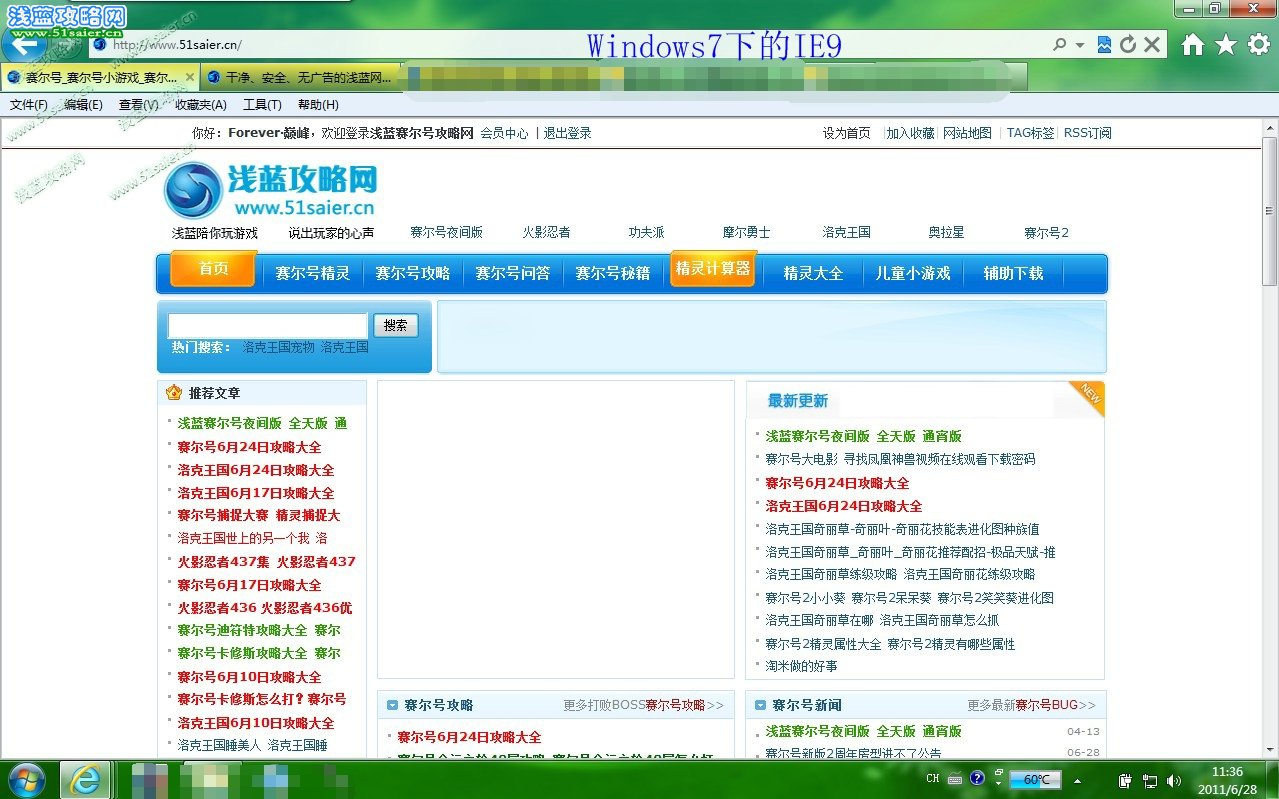This screenshot has height=799, width=1279.
Task: Open the address bar autocomplete dropdown arrow
Action: point(1080,45)
